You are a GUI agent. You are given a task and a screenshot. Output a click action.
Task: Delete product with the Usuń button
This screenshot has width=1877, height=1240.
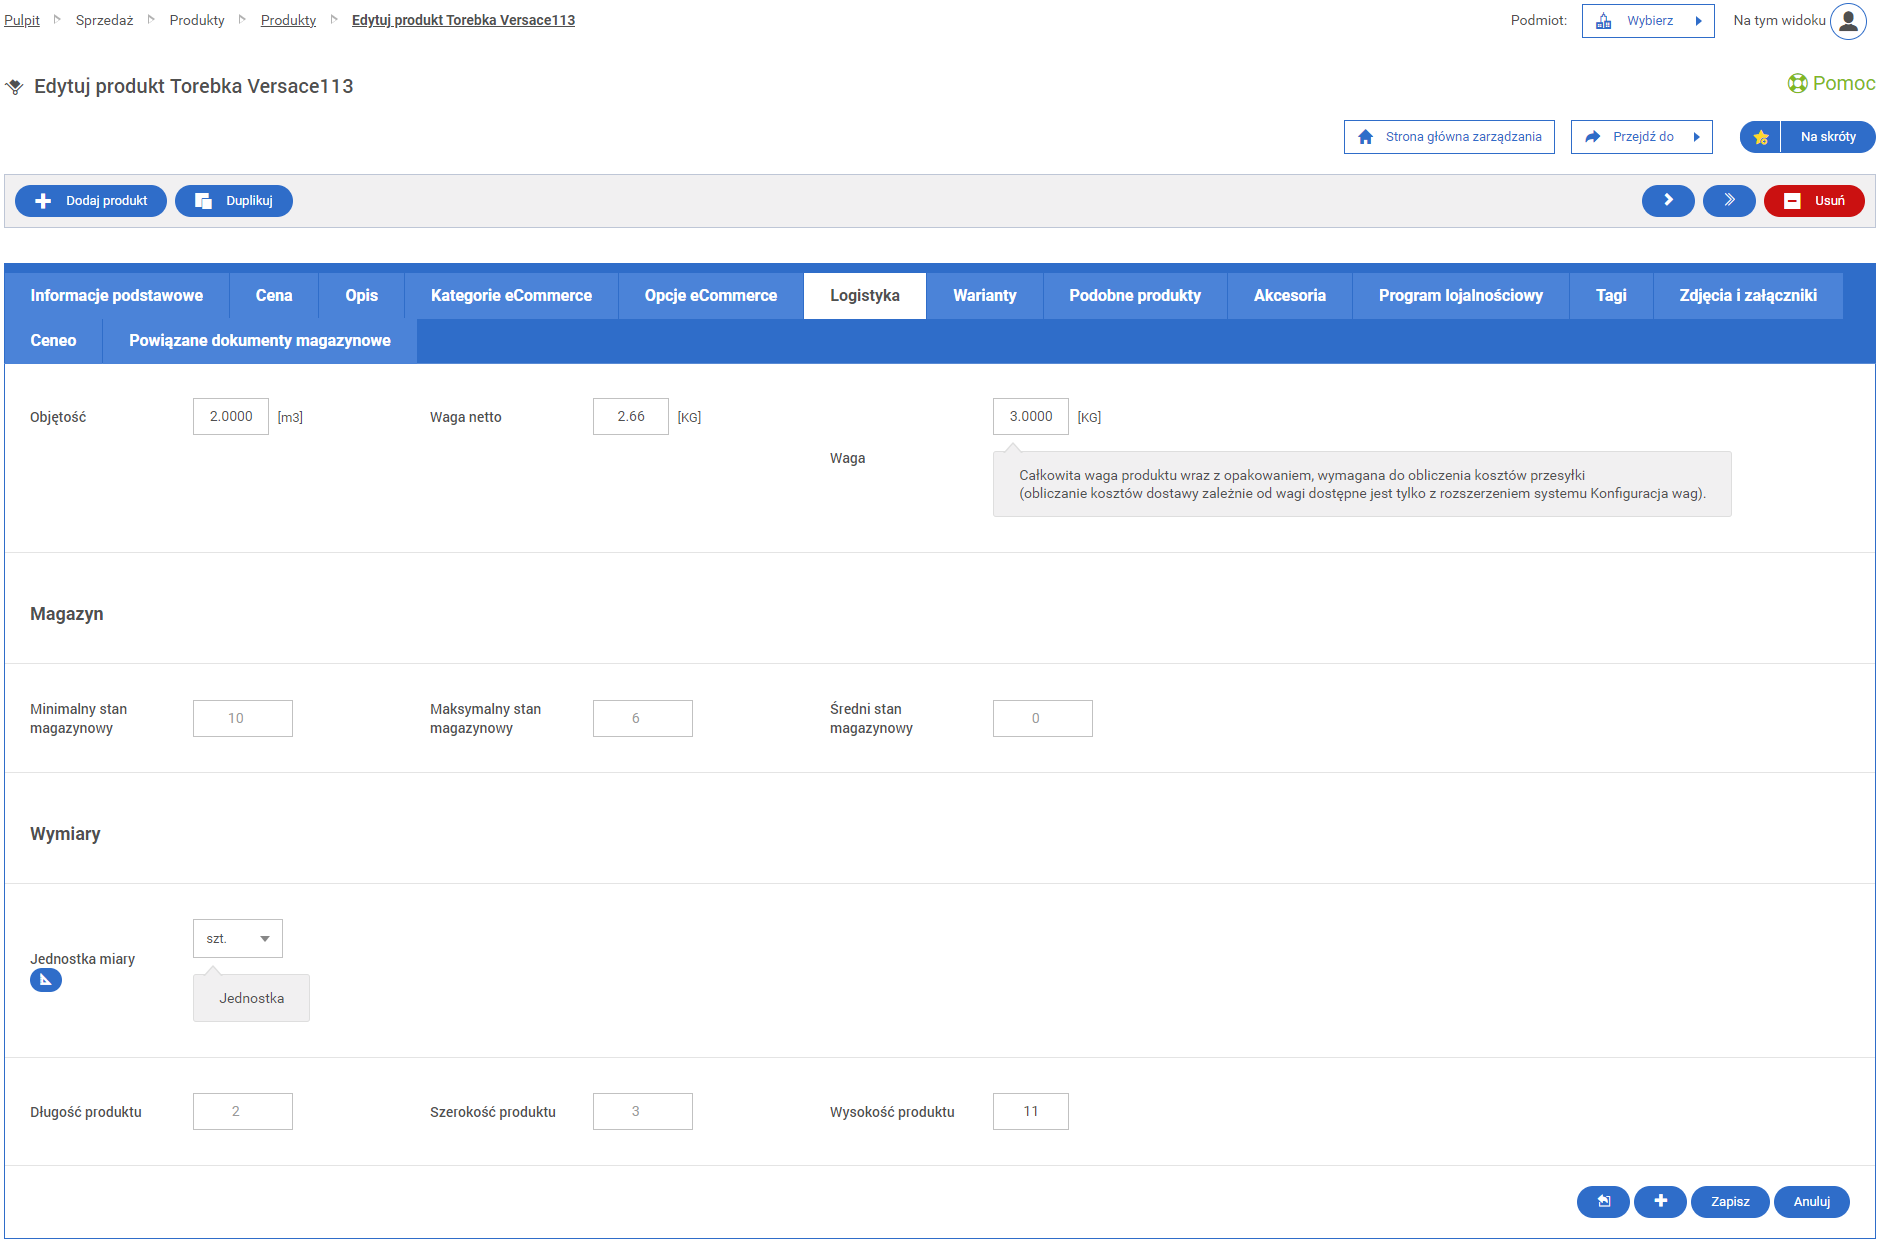click(x=1813, y=201)
